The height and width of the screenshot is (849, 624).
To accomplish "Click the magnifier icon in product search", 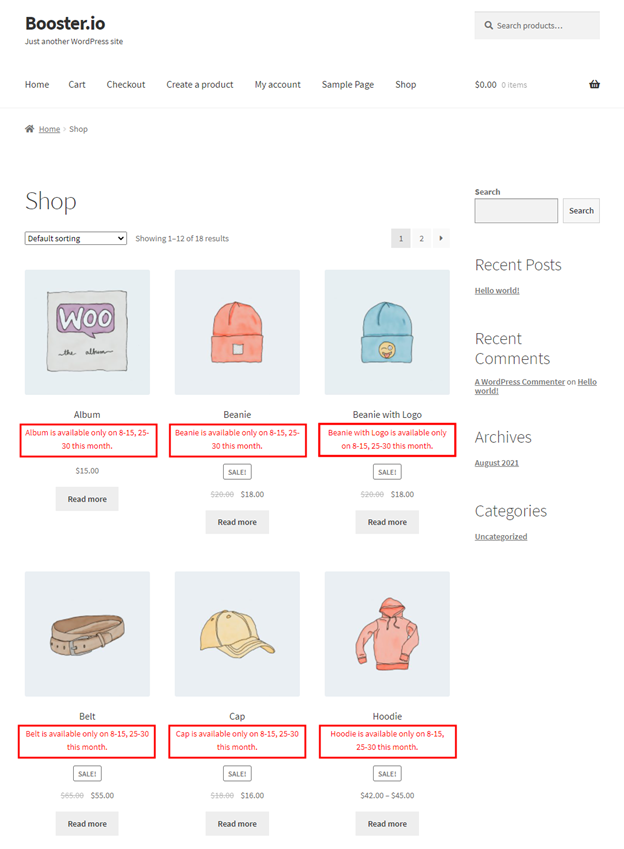I will 489,25.
